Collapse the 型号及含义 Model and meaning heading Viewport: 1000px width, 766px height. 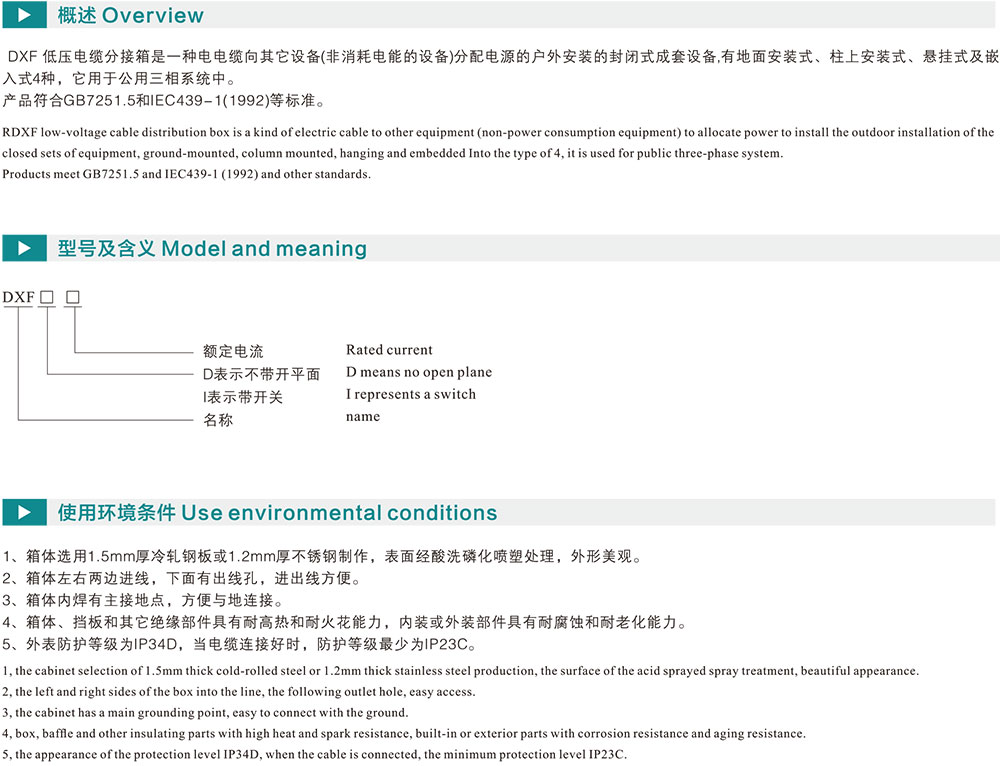(212, 248)
